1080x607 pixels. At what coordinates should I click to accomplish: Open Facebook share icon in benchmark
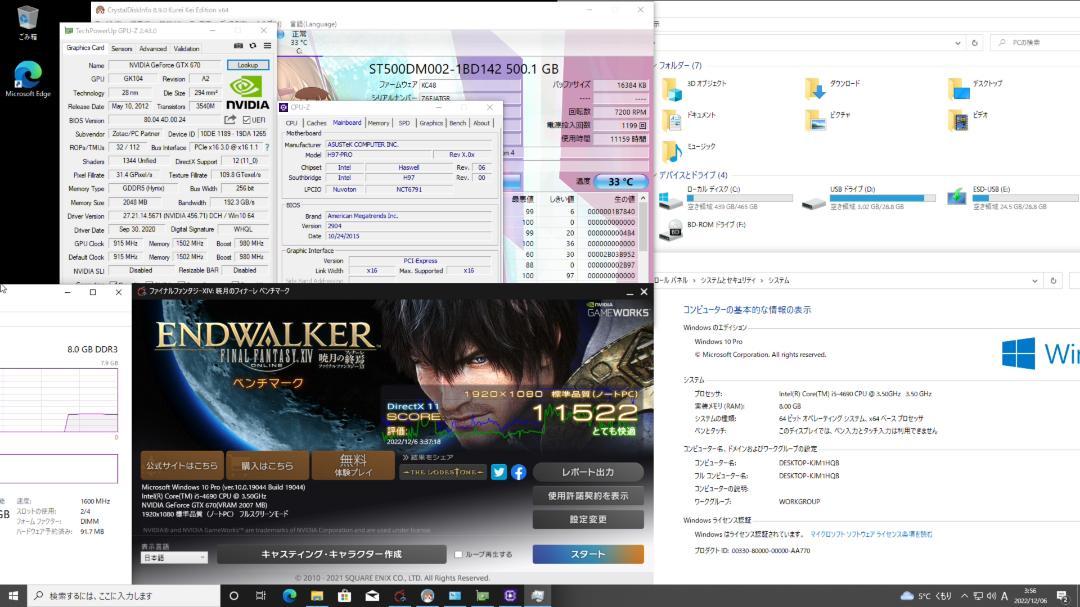point(519,472)
